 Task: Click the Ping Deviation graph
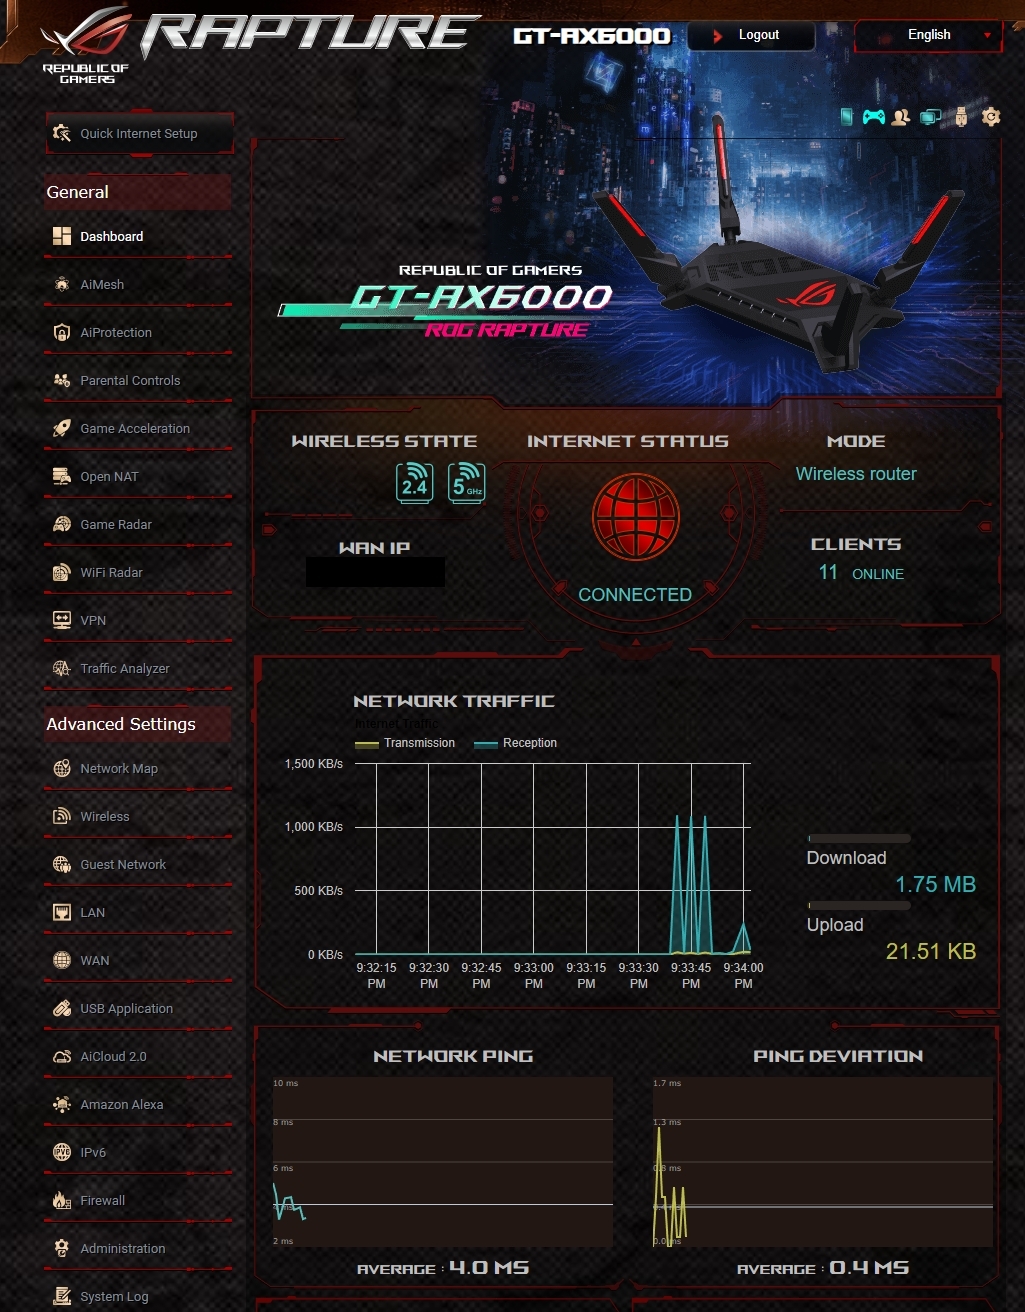[x=823, y=1162]
